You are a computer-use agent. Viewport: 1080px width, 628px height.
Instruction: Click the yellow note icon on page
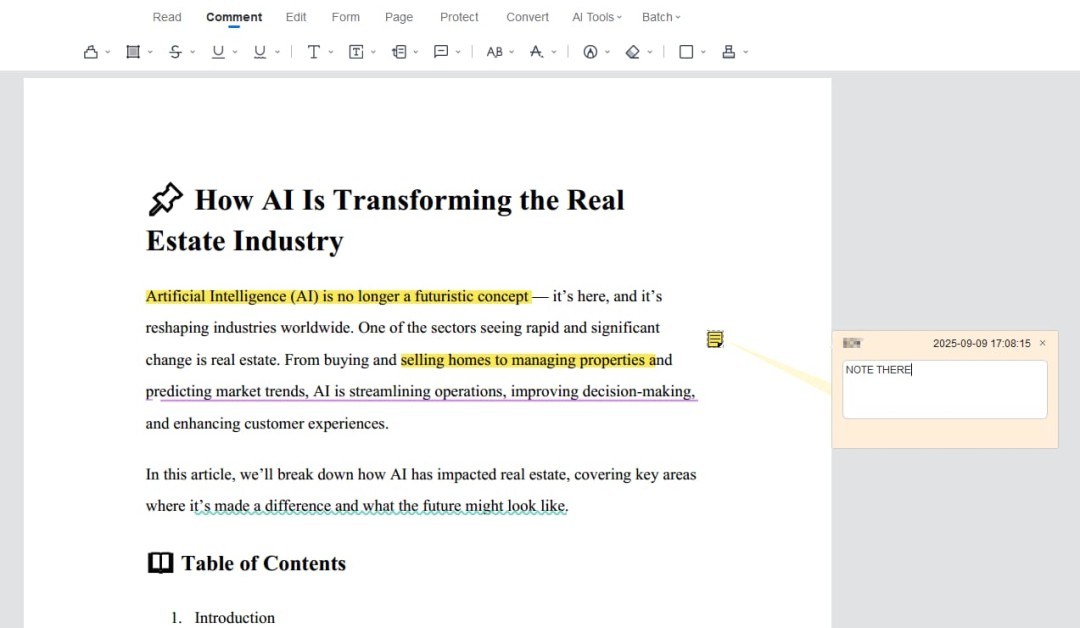point(715,340)
